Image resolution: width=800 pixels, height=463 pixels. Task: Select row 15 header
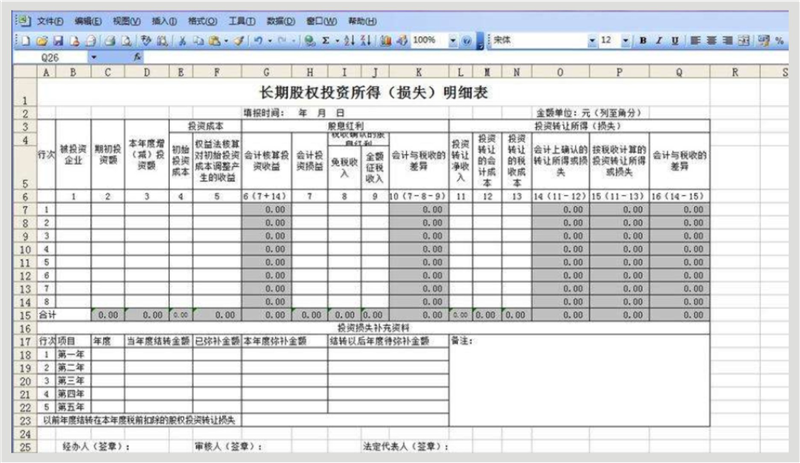pyautogui.click(x=25, y=315)
